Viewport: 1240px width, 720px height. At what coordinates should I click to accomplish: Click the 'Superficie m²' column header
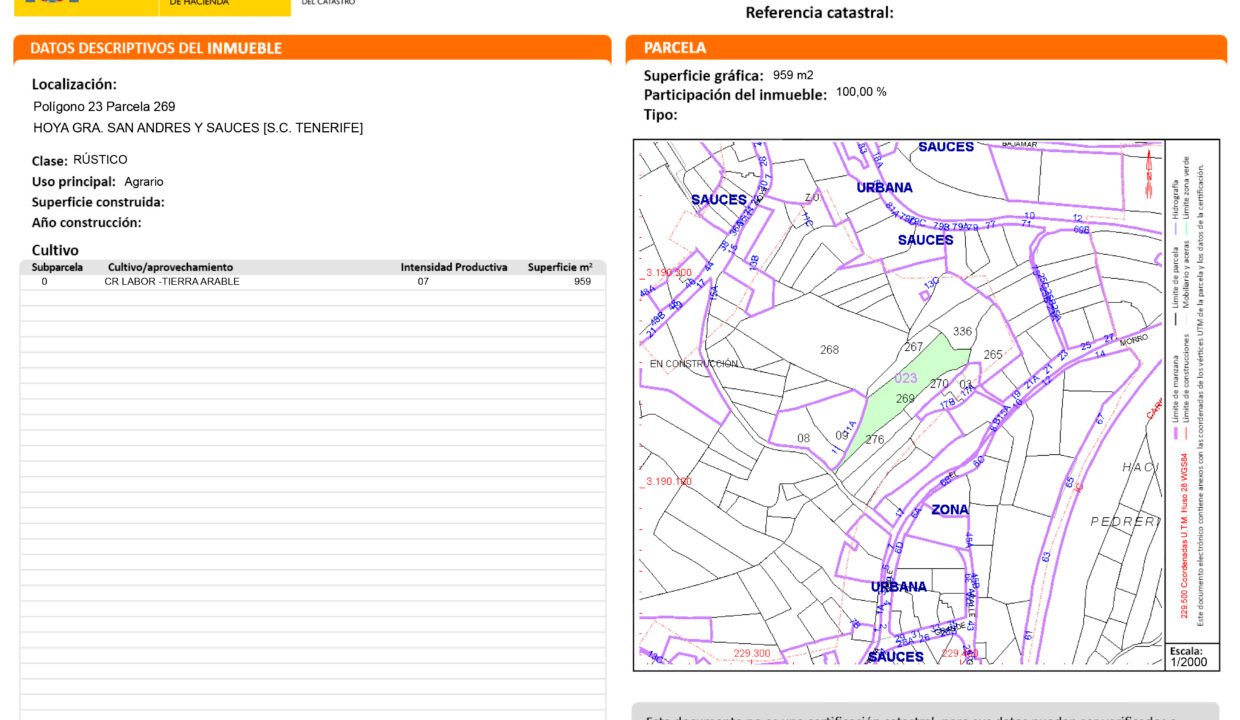(560, 267)
